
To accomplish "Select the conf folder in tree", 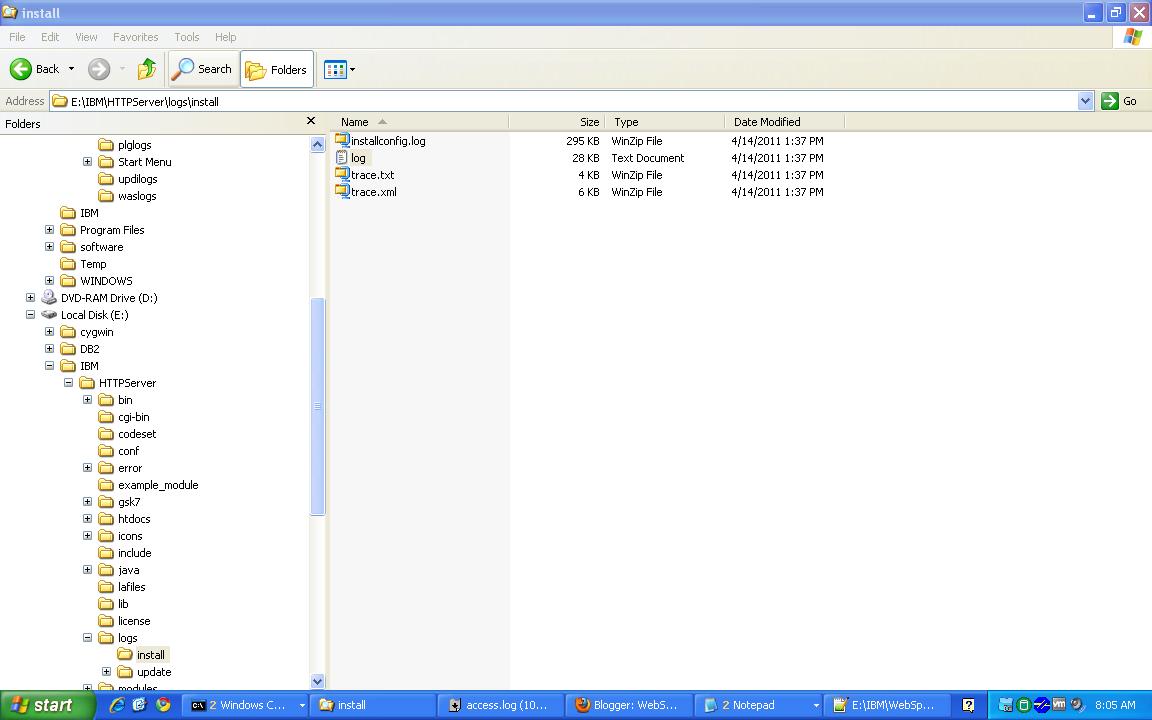I will click(118, 451).
